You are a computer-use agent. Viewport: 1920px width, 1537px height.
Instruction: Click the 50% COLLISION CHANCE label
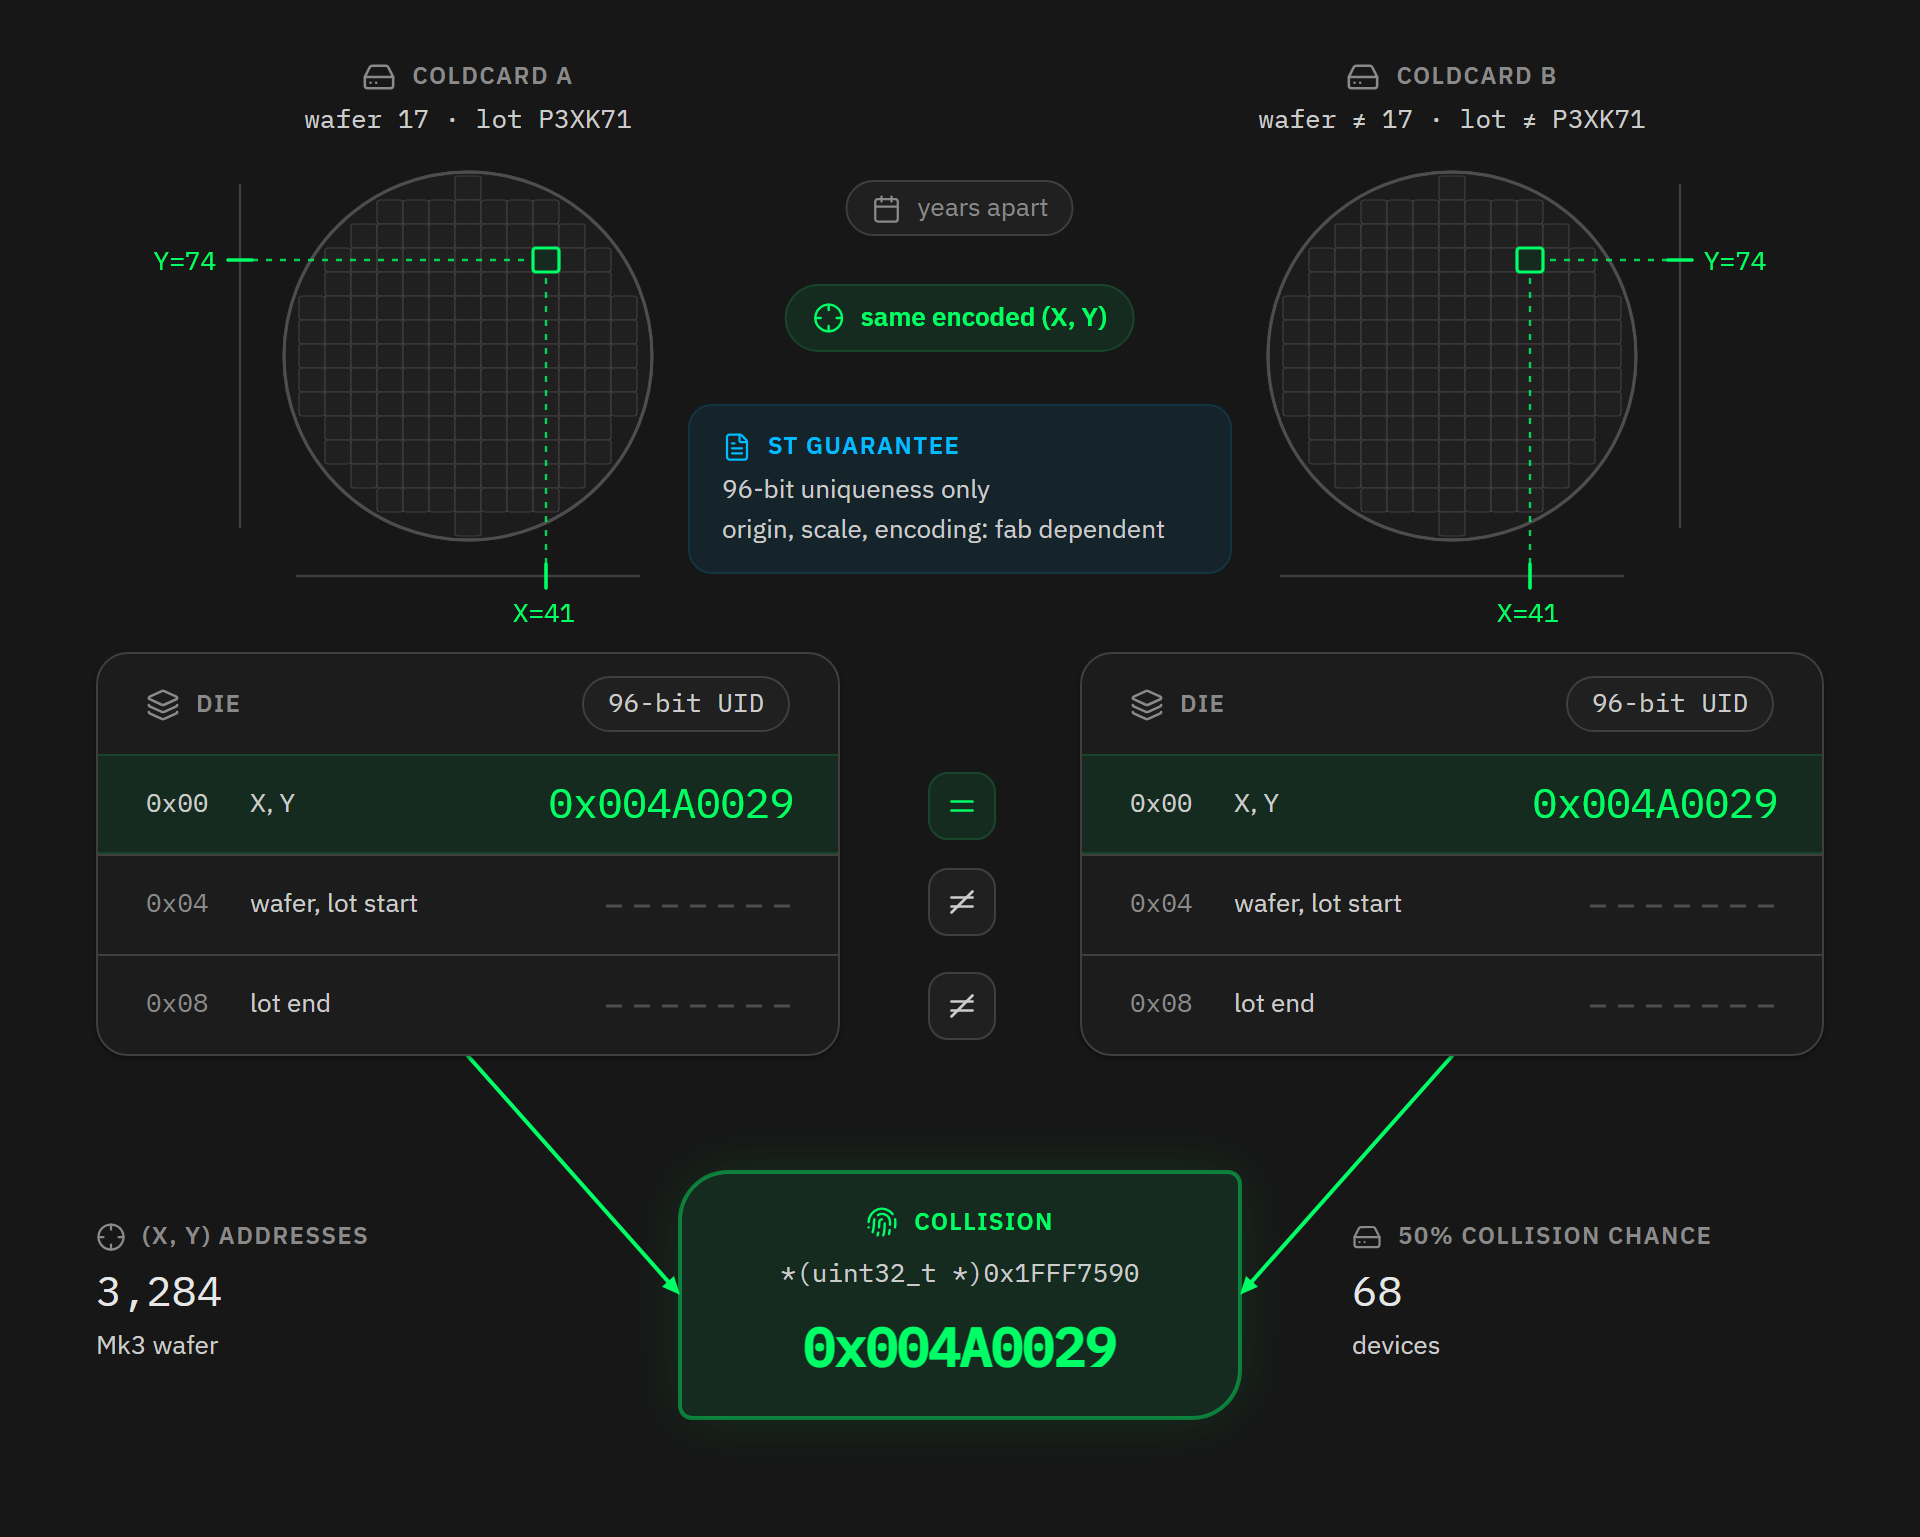coord(1554,1236)
